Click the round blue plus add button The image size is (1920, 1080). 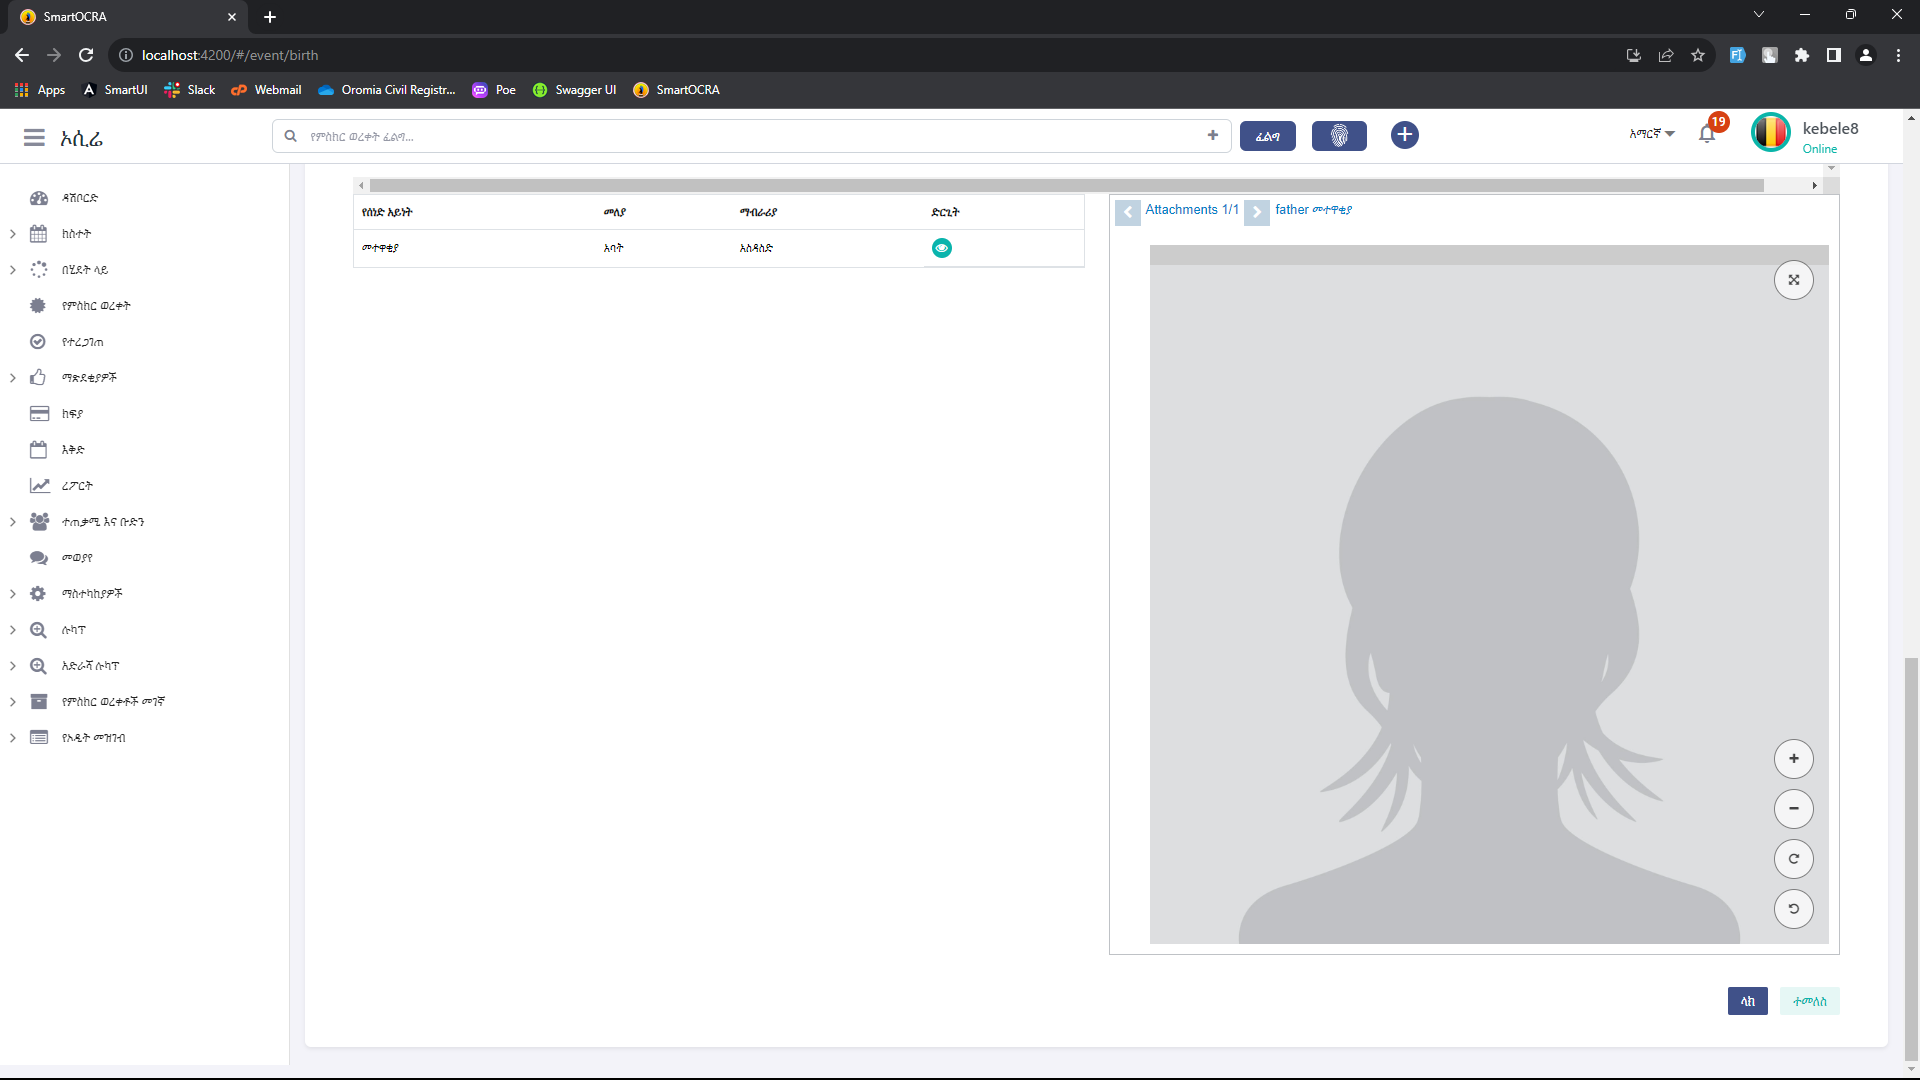tap(1404, 135)
